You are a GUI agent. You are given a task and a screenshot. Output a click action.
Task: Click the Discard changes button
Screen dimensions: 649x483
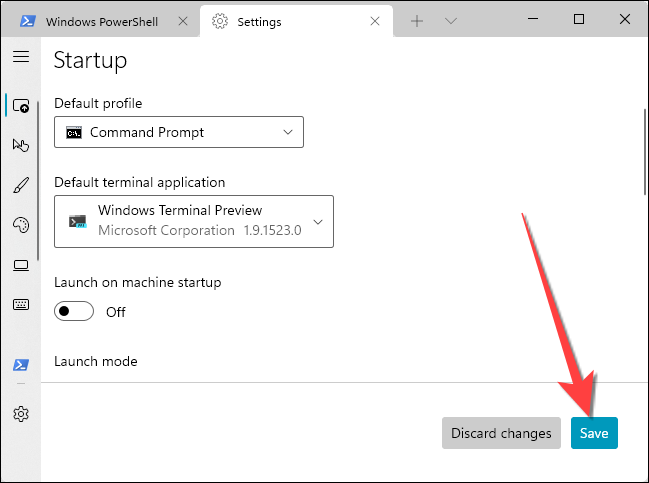501,433
